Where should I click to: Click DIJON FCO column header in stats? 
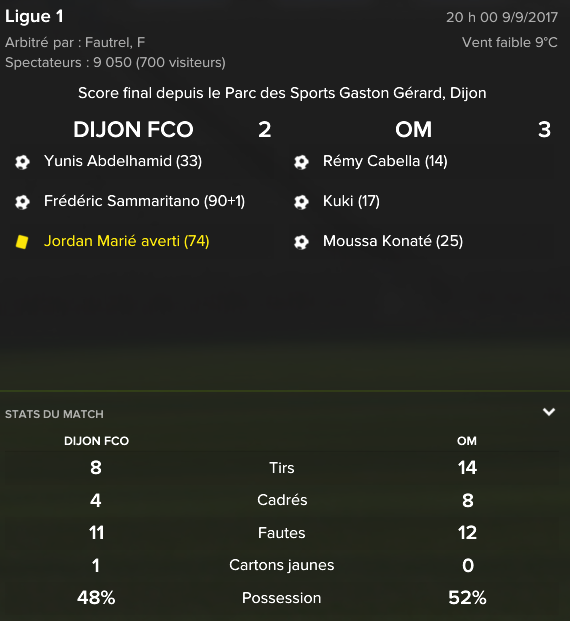click(x=96, y=441)
